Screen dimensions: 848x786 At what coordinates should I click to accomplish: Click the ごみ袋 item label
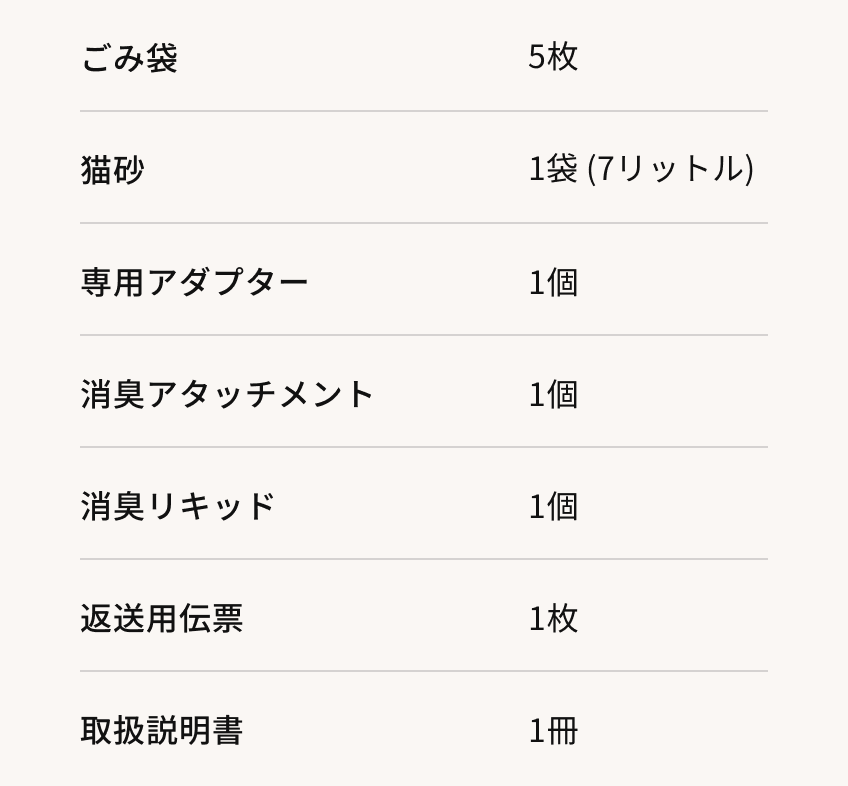coord(129,58)
